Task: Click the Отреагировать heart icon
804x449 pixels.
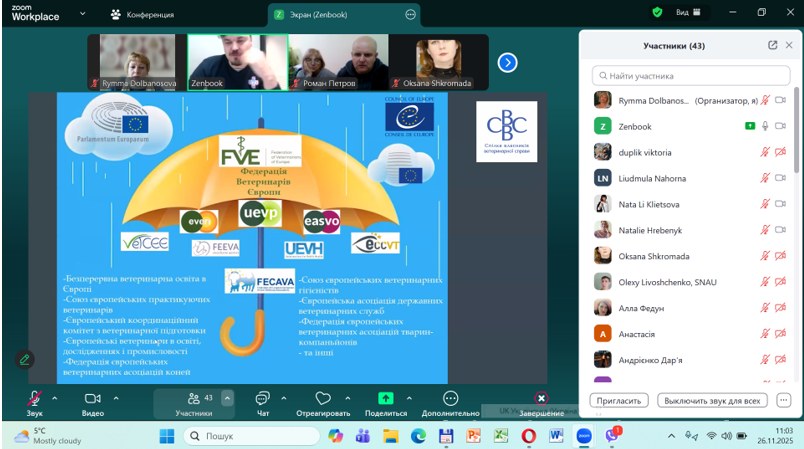Action: [x=323, y=398]
